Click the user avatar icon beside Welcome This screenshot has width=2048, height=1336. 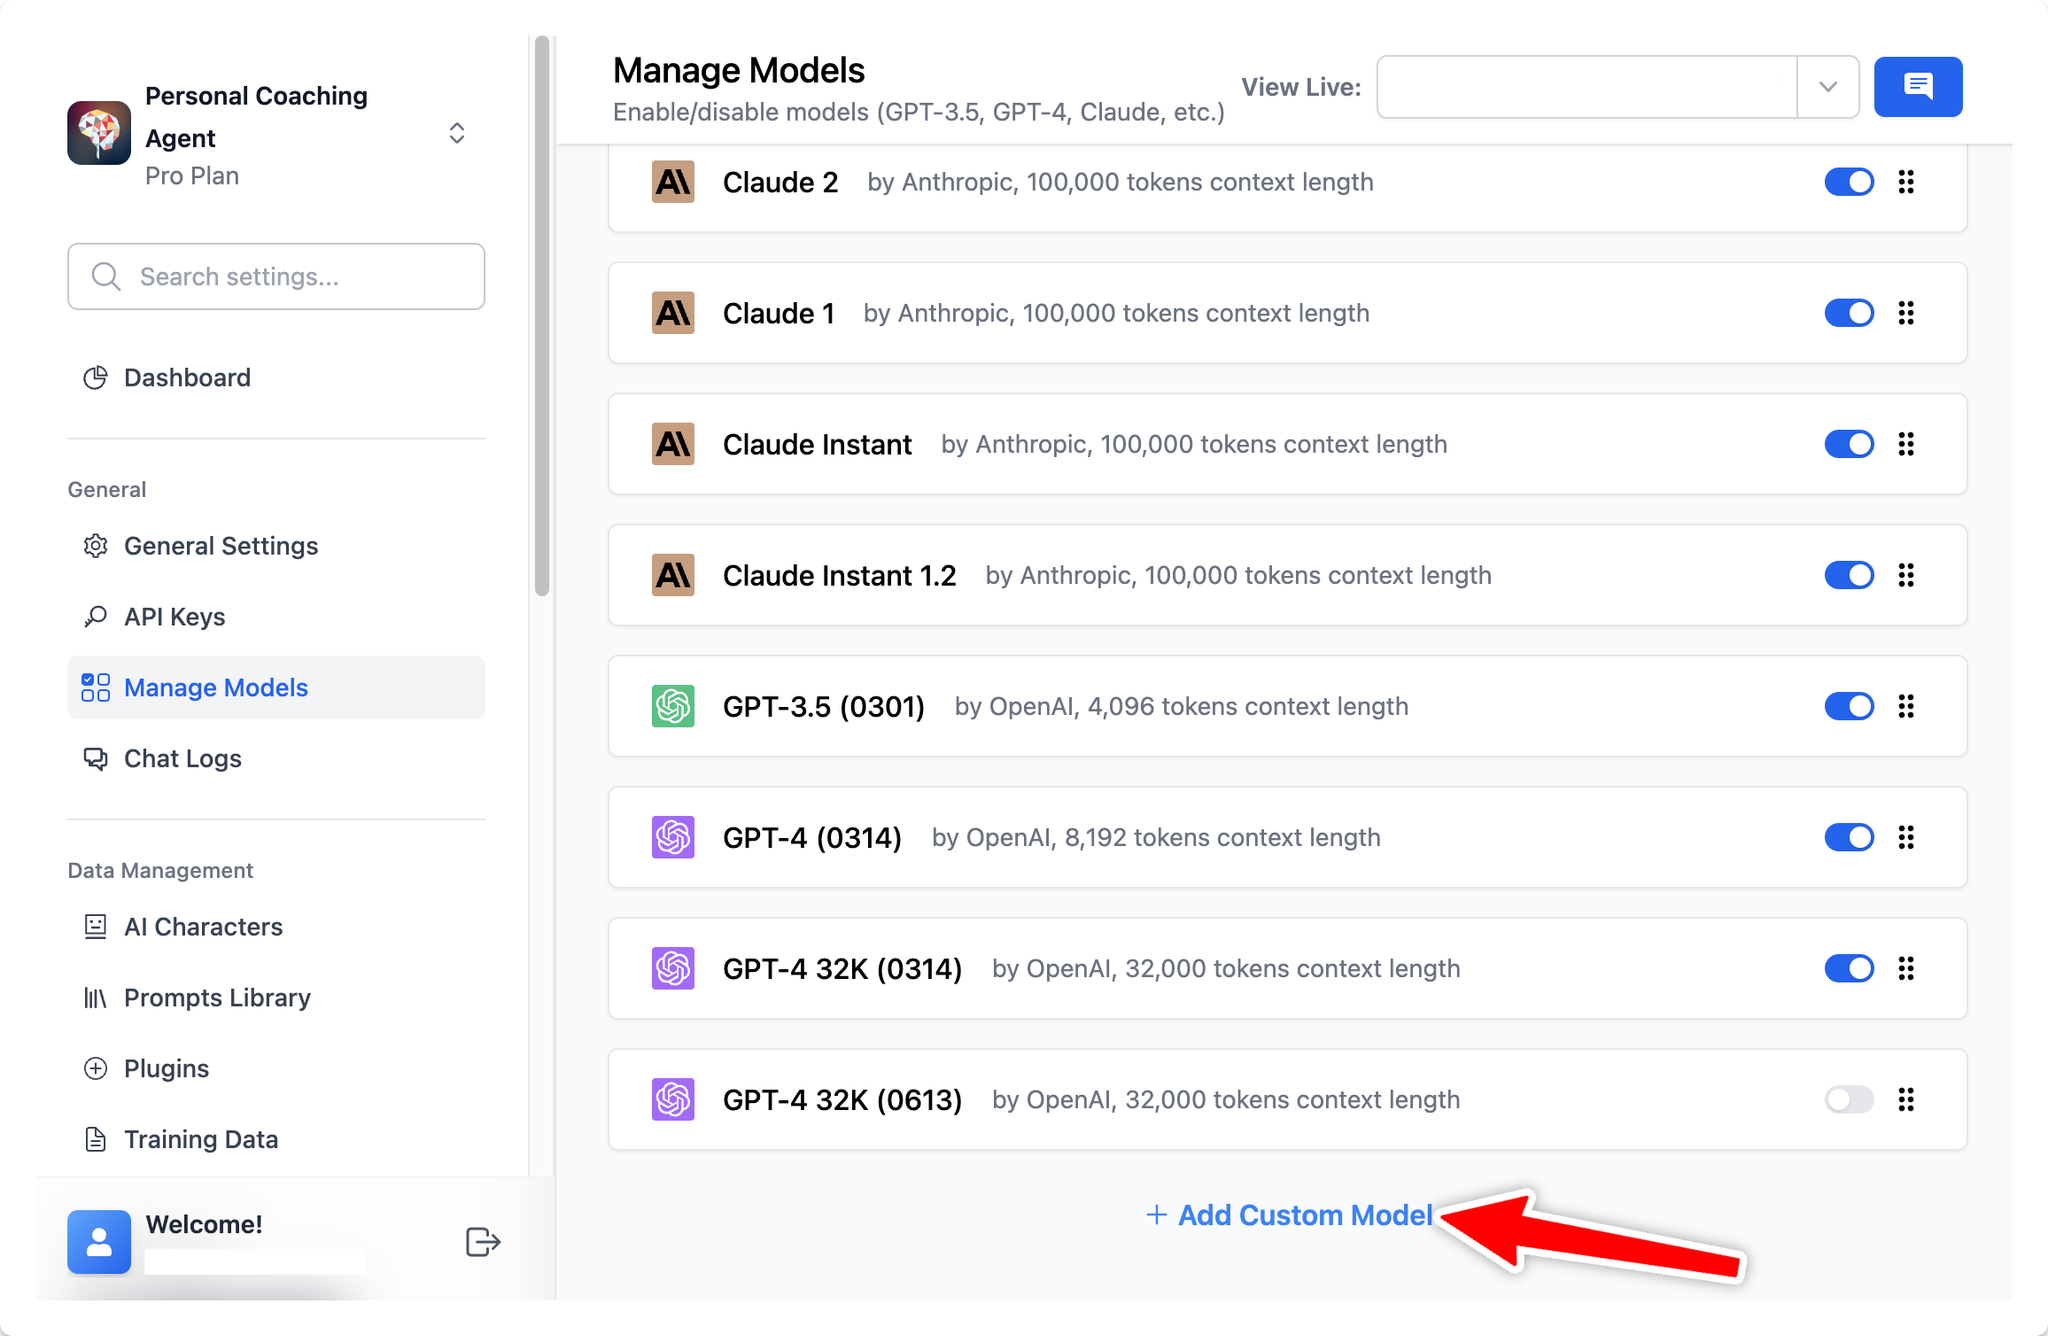pos(98,1242)
